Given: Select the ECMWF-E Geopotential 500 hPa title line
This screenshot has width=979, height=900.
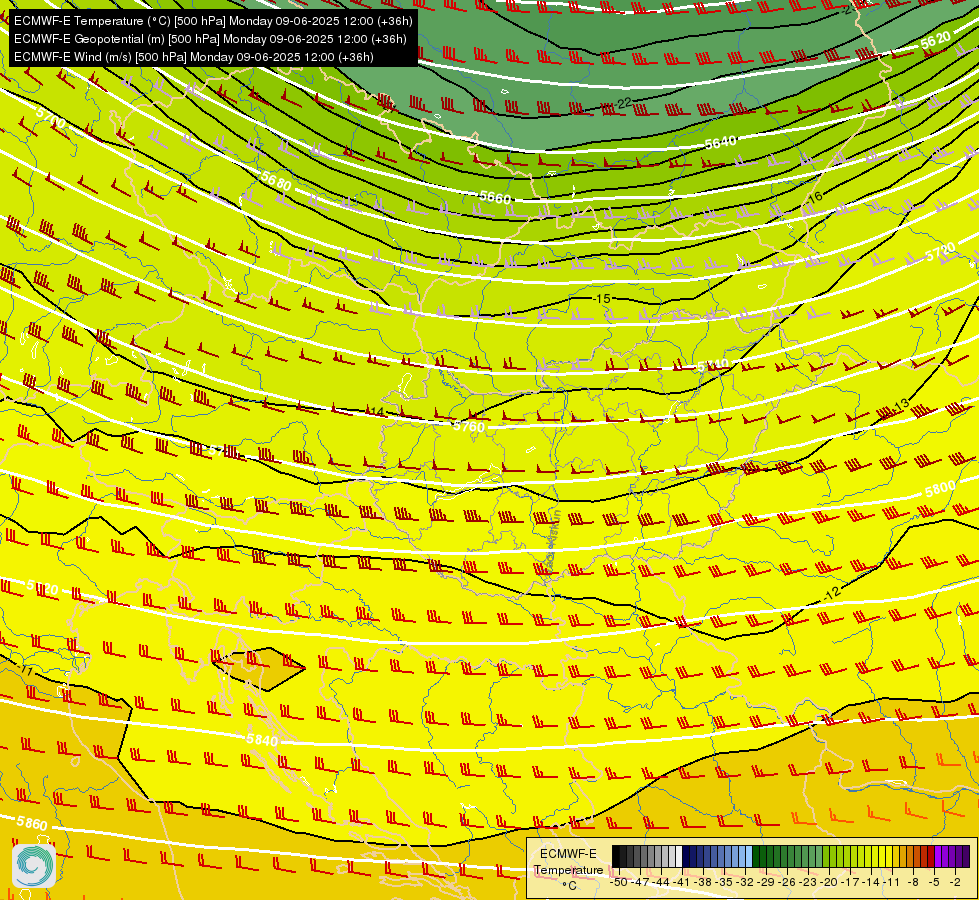Looking at the screenshot, I should [x=210, y=39].
